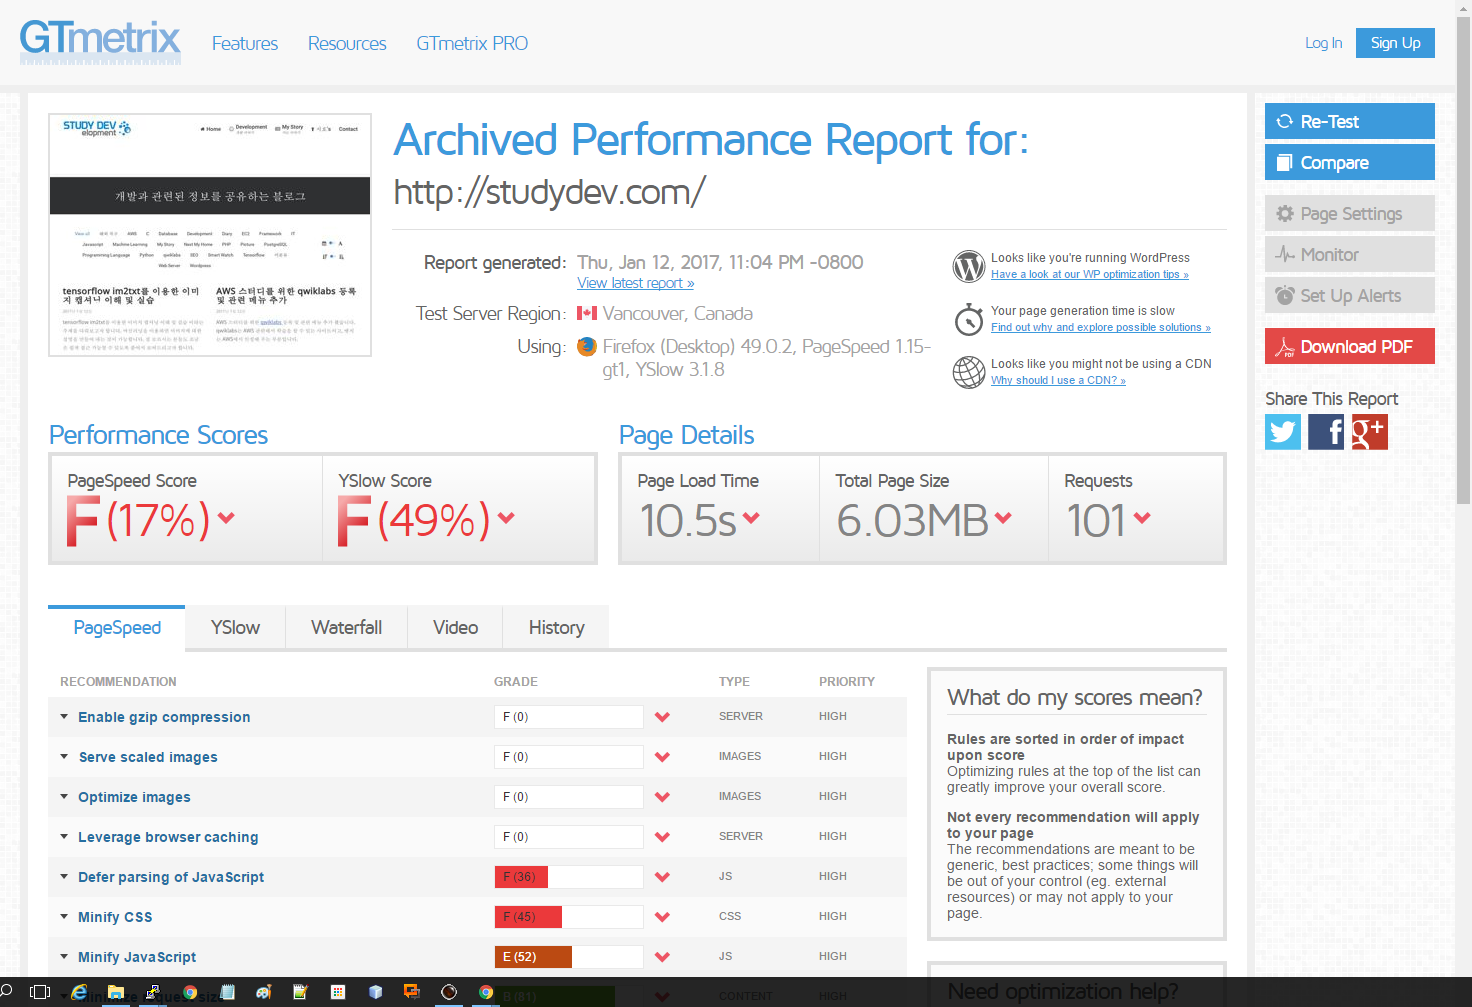Open the View latest report link
The height and width of the screenshot is (1007, 1472).
coord(635,283)
